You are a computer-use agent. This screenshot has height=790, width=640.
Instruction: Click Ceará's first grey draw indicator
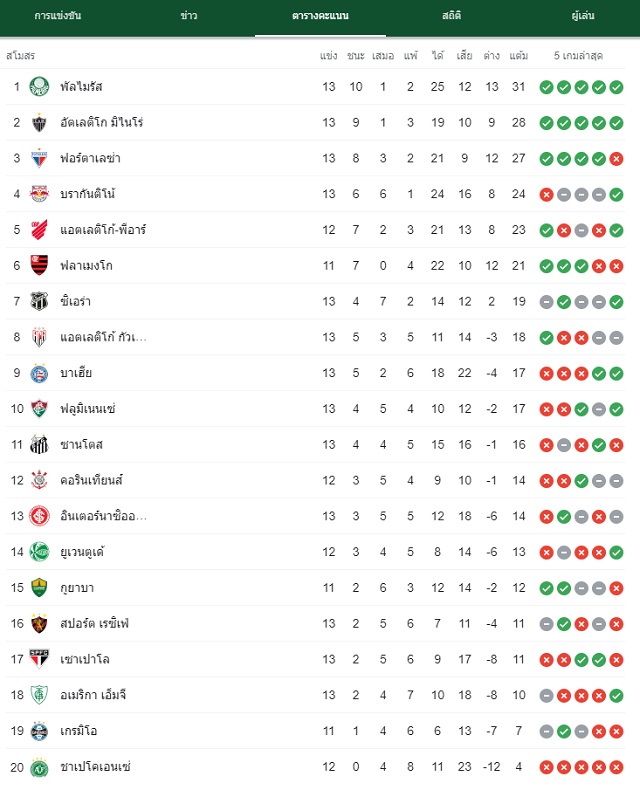[546, 302]
